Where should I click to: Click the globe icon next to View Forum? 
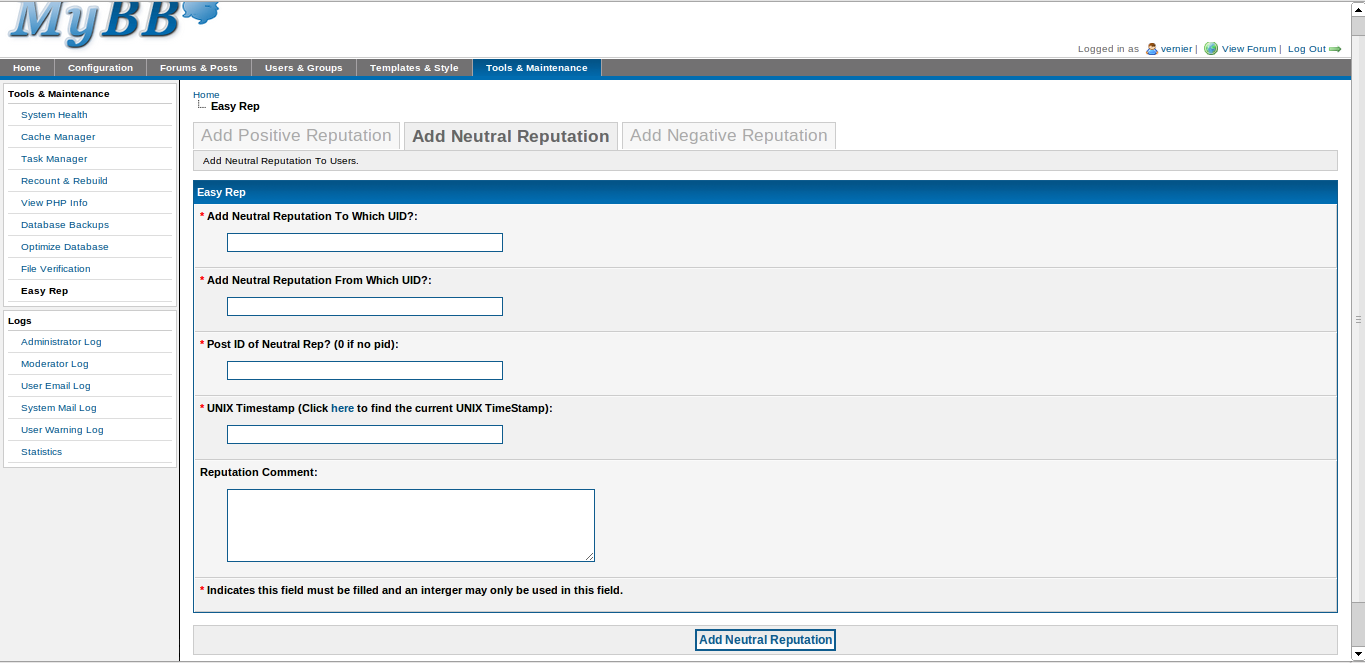1211,49
